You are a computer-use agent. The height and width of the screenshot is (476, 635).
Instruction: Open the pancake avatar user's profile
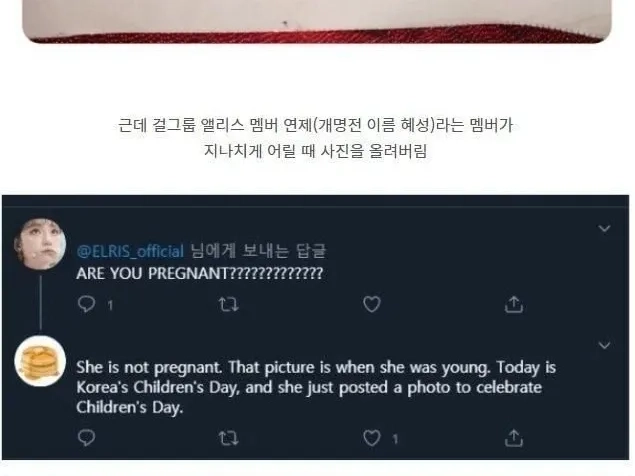point(40,361)
